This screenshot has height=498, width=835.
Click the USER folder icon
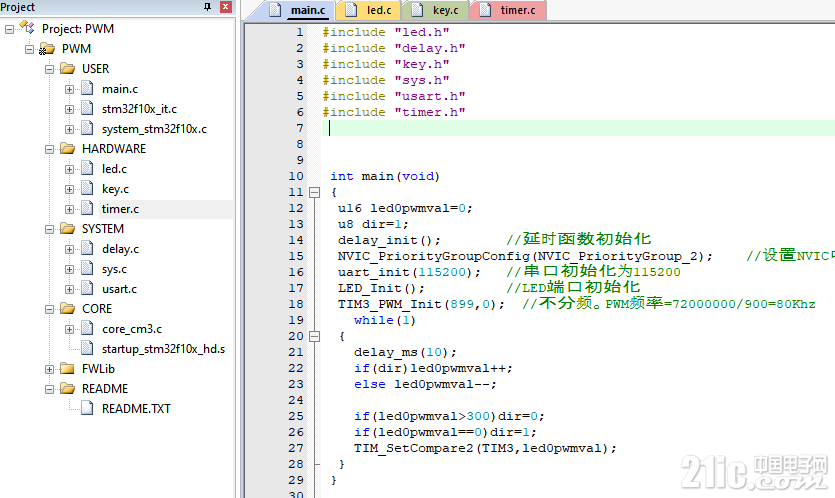68,68
